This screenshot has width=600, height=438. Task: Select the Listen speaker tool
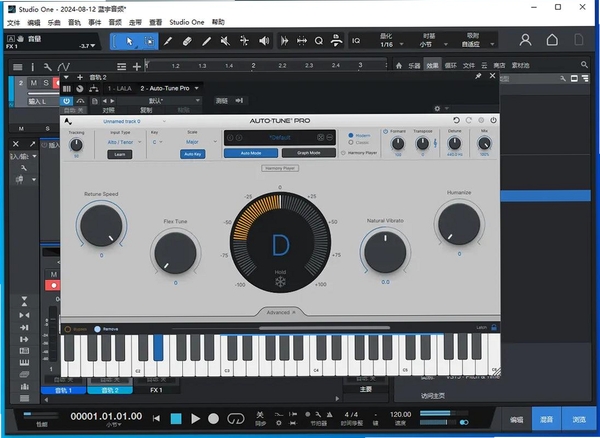coord(264,41)
